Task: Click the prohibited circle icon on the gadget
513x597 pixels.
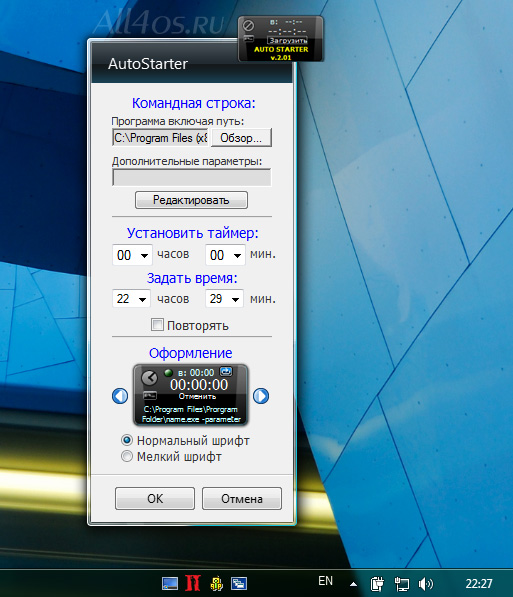Action: 249,26
